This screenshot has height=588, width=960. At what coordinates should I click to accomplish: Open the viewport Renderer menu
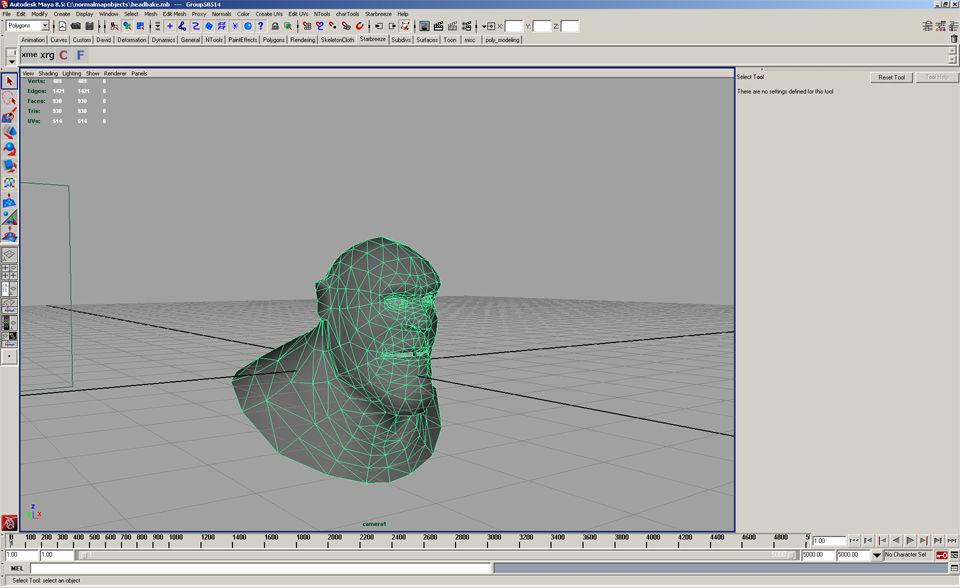pos(115,74)
